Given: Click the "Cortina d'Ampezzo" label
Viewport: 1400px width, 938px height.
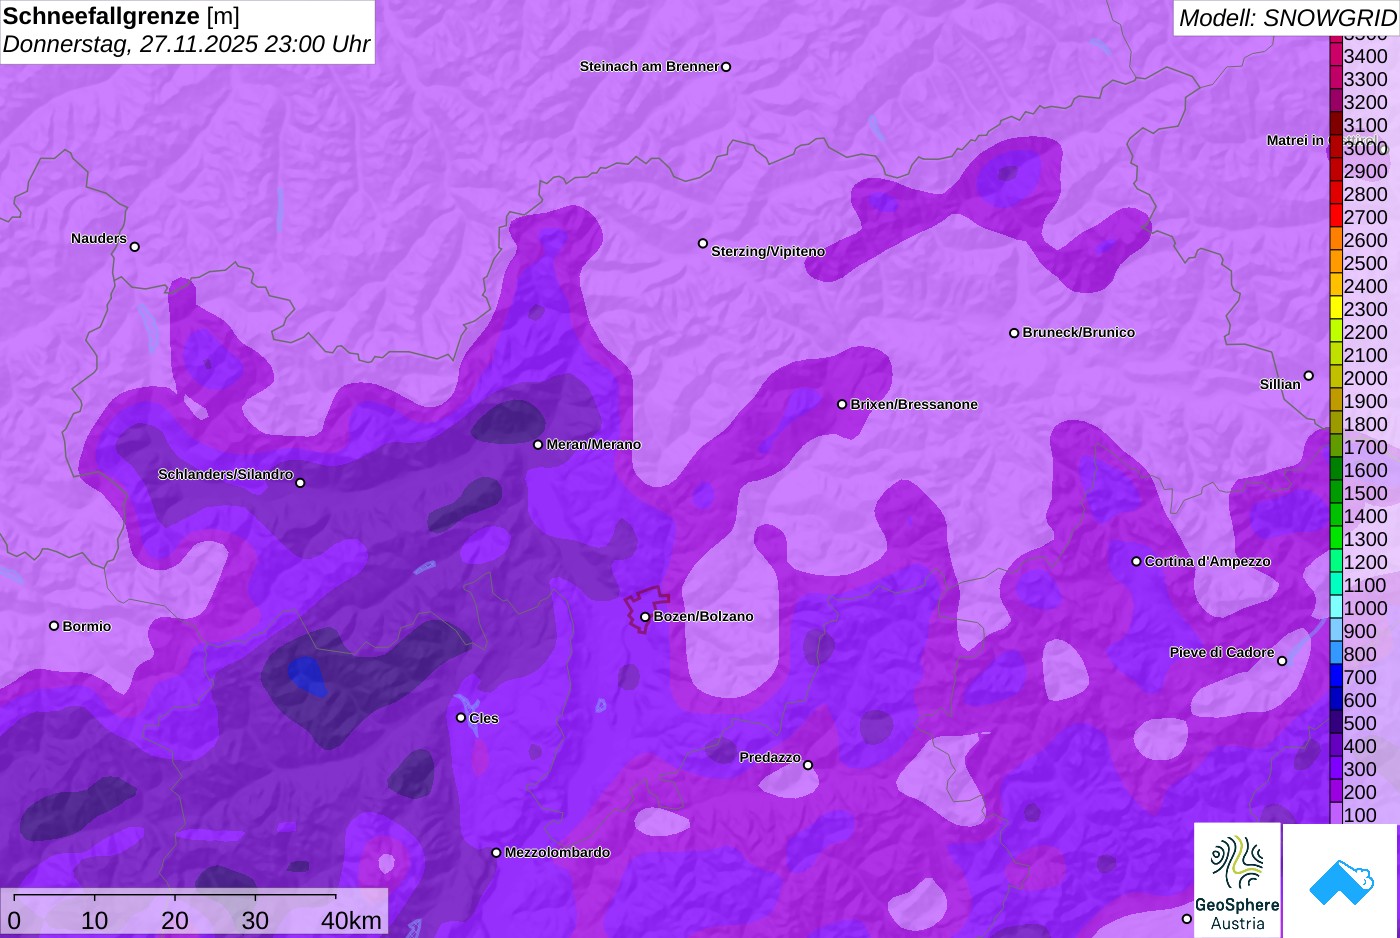Looking at the screenshot, I should (1208, 562).
